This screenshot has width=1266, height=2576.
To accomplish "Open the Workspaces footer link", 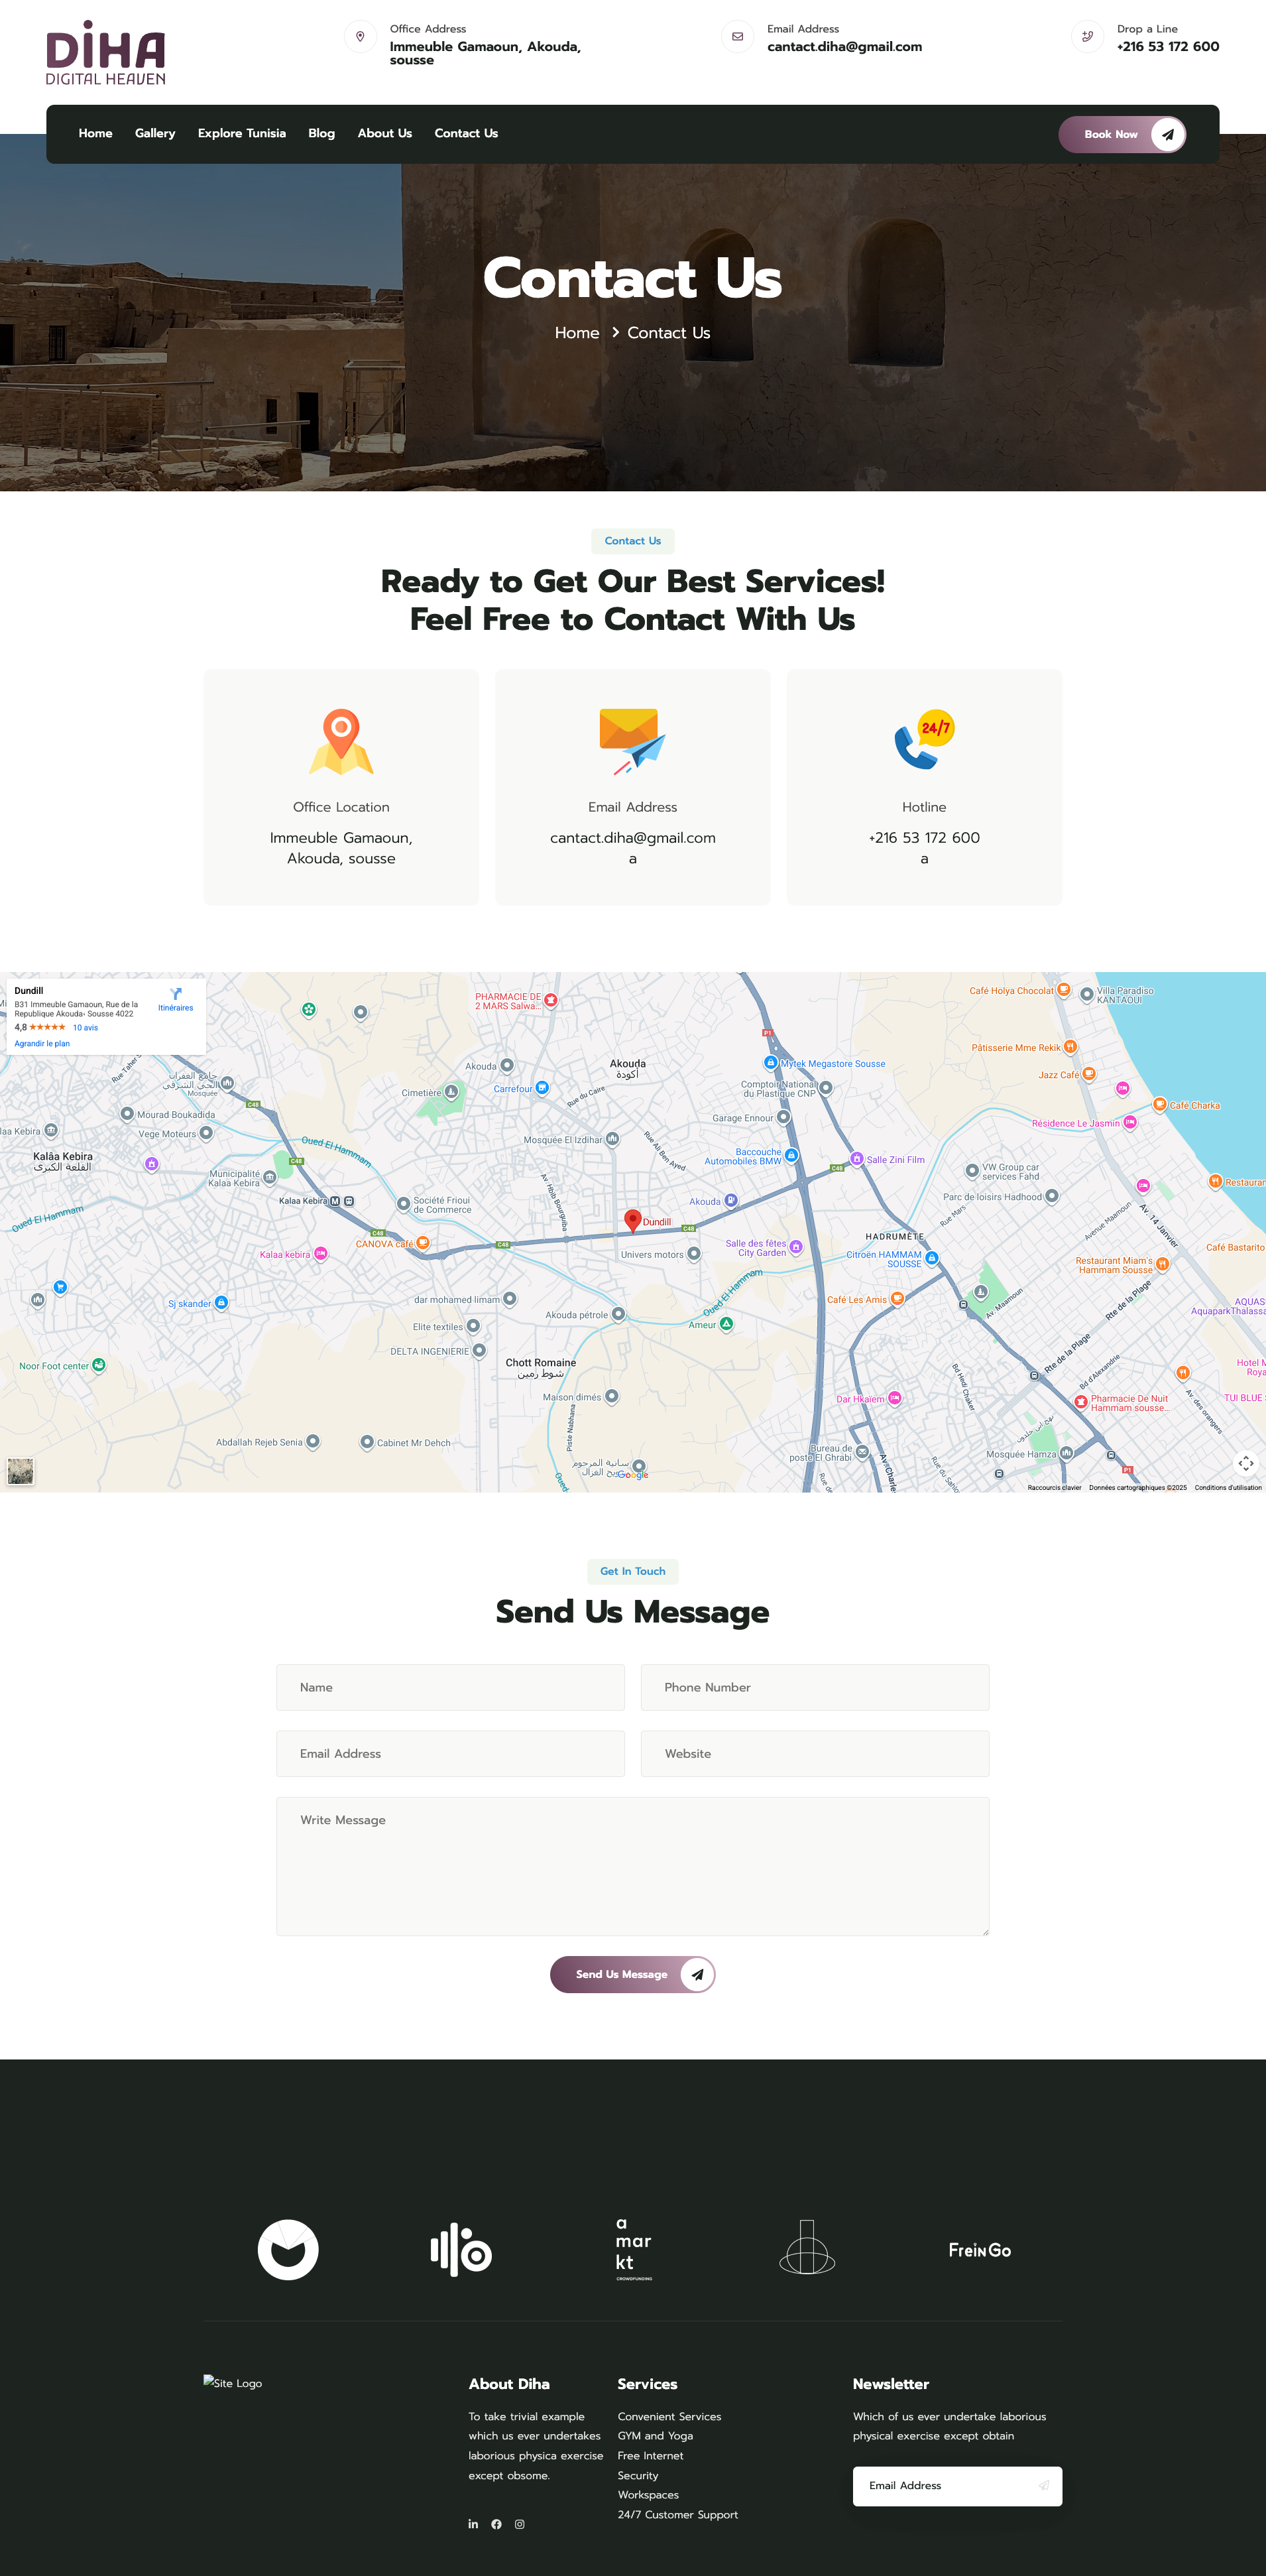I will (x=648, y=2494).
